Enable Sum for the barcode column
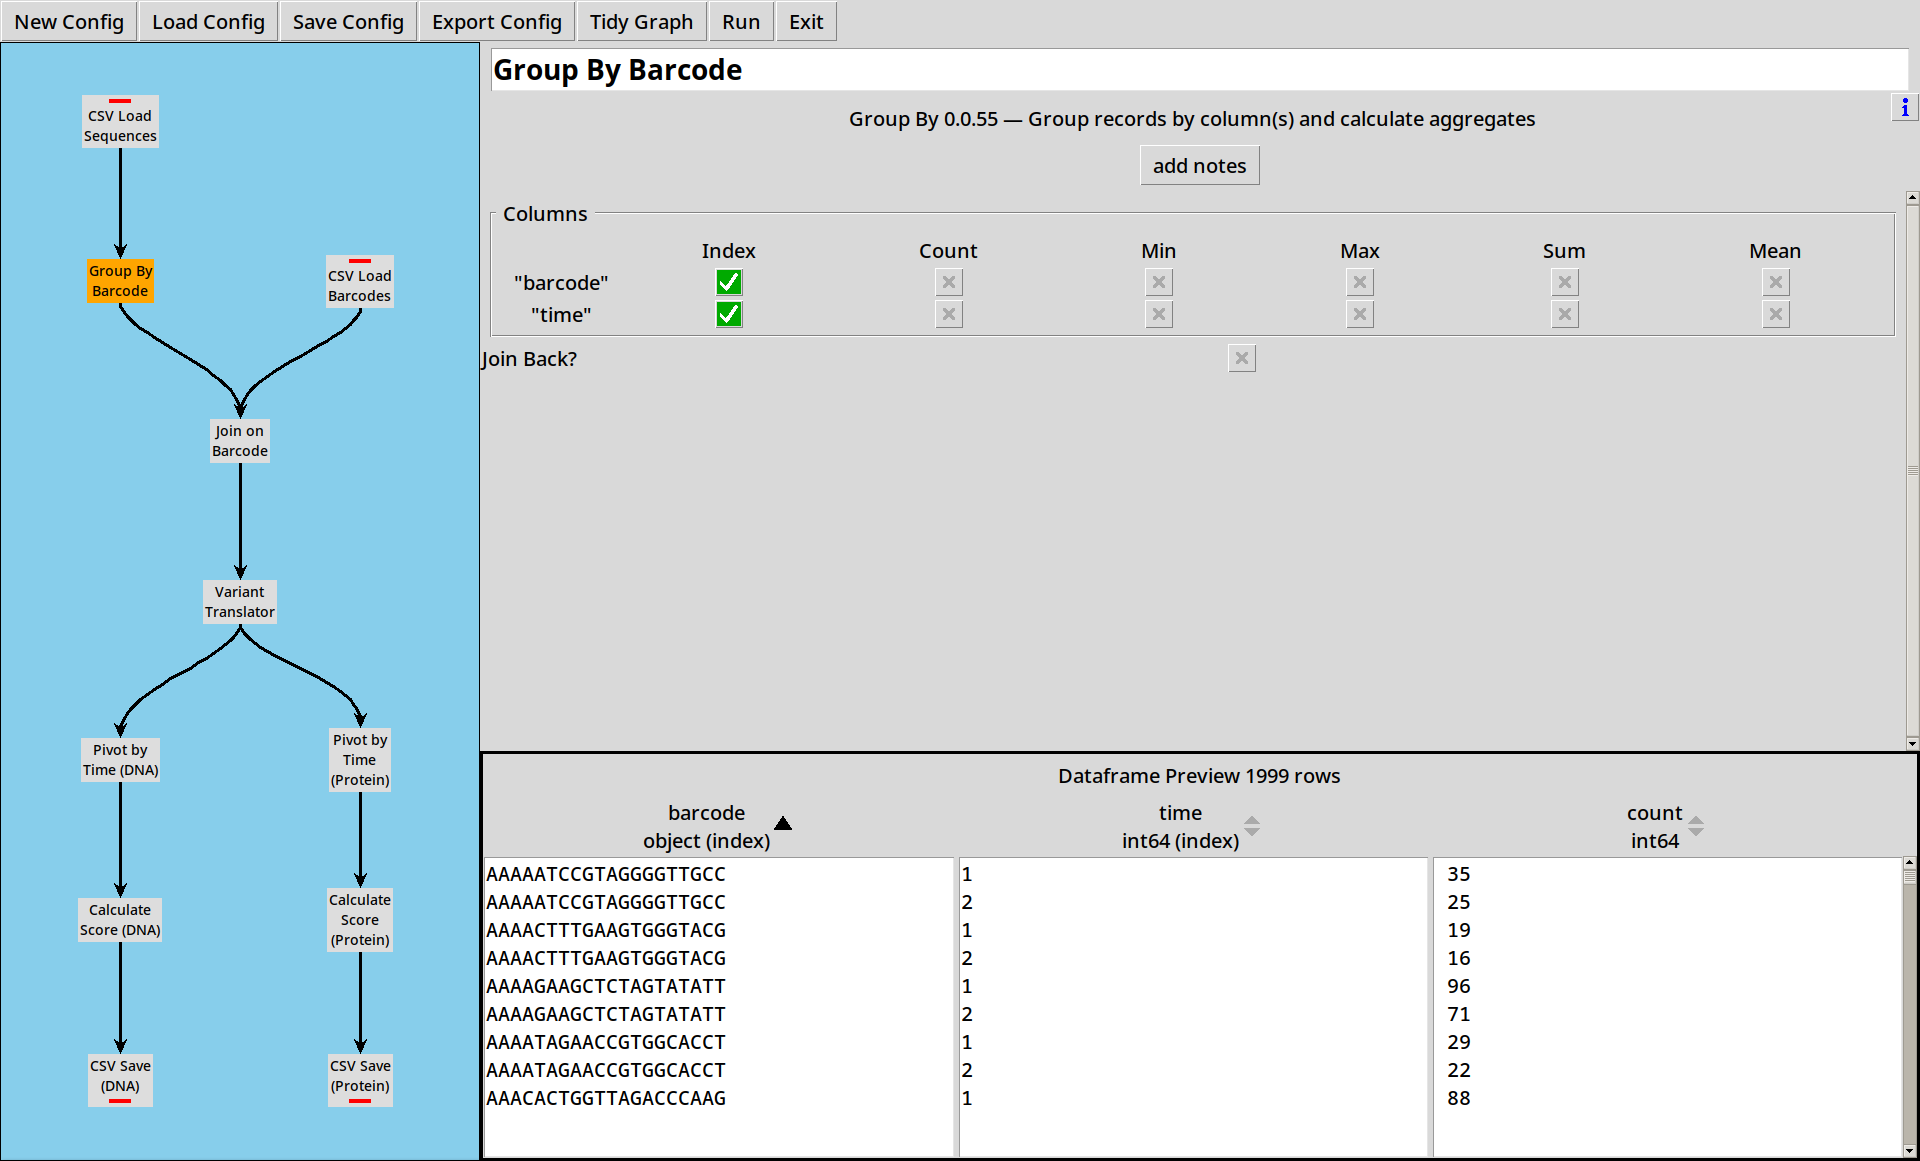This screenshot has width=1920, height=1161. pyautogui.click(x=1565, y=283)
